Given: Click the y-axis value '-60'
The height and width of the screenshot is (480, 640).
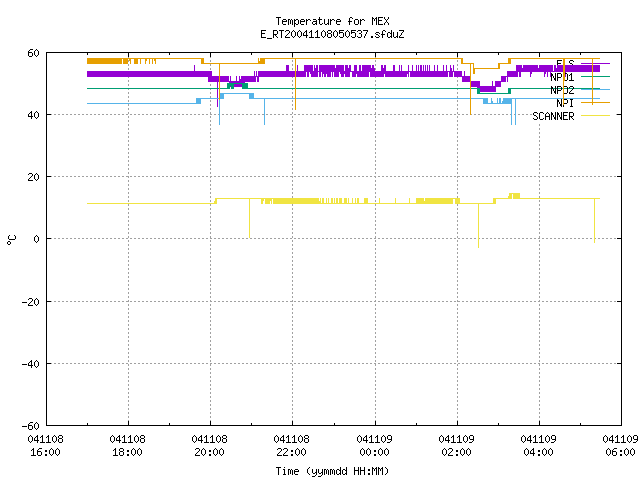Looking at the screenshot, I should [x=31, y=426].
